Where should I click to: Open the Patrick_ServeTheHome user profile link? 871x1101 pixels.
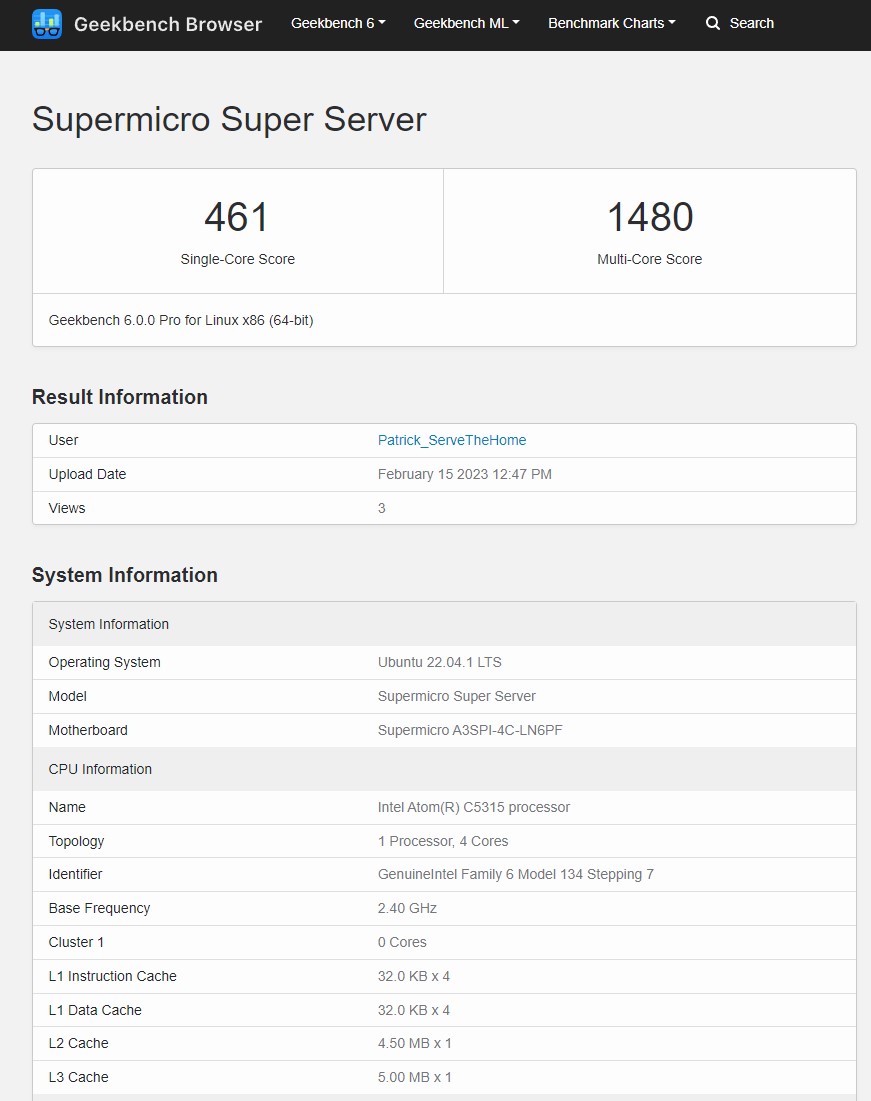451,440
